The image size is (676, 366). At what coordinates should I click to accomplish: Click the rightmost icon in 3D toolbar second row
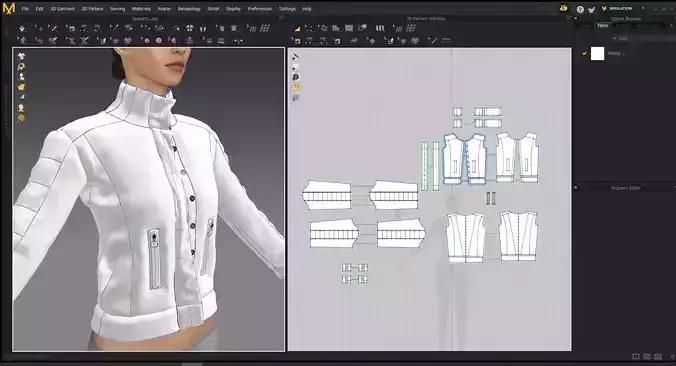click(x=238, y=41)
